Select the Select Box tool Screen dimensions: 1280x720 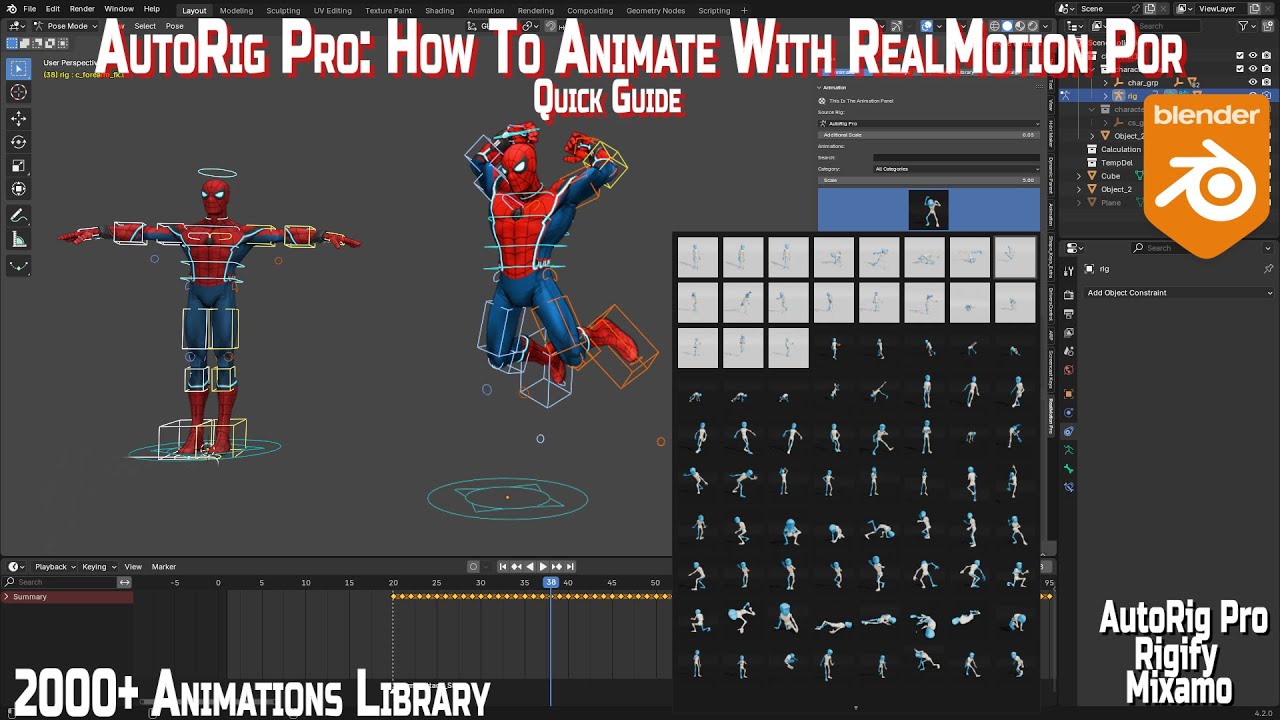(x=18, y=69)
